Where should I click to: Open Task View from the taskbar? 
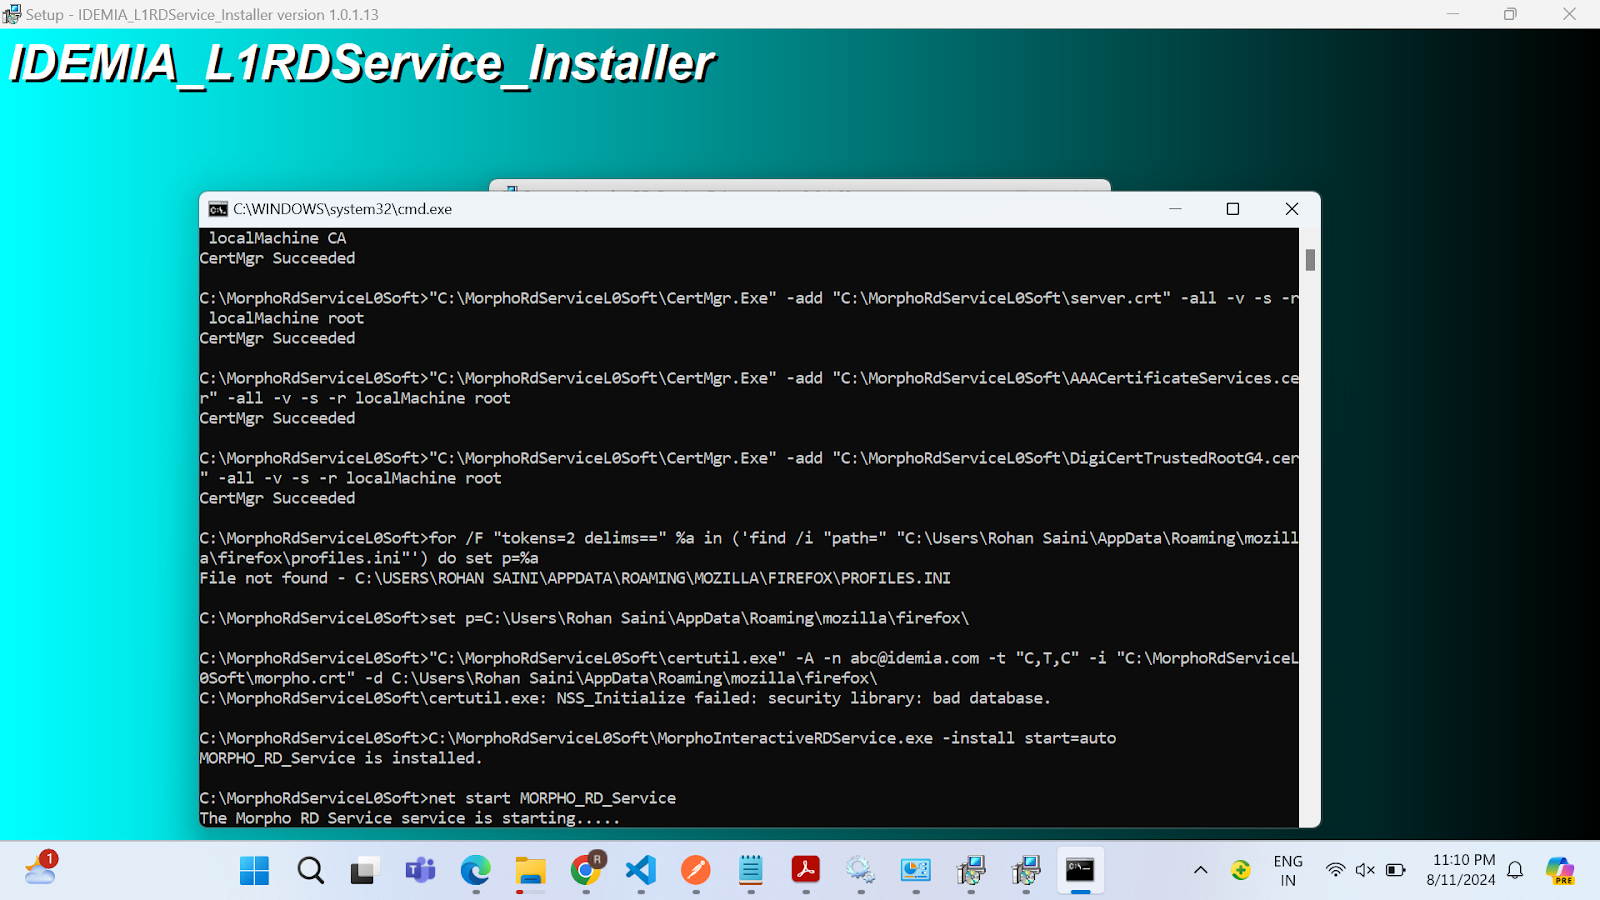point(365,871)
